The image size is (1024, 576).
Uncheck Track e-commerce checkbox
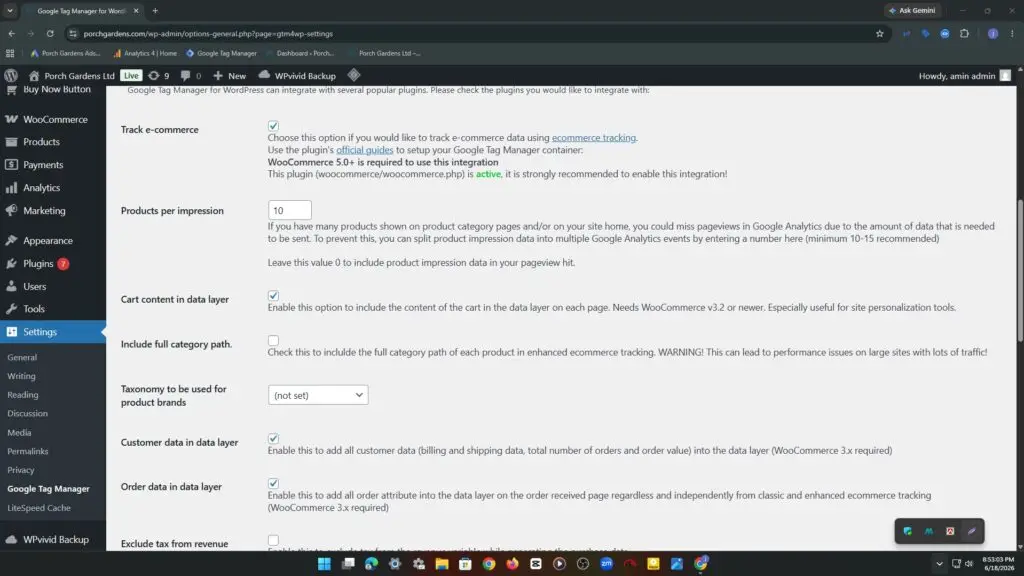coord(273,125)
